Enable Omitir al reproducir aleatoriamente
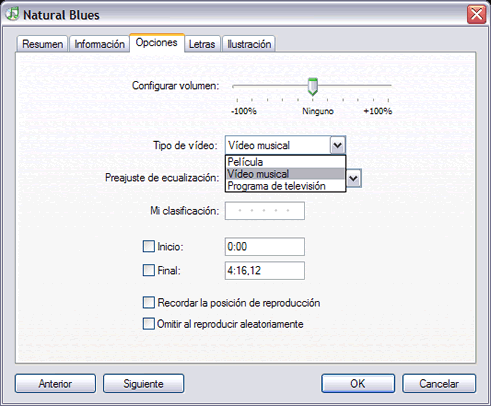 point(149,324)
